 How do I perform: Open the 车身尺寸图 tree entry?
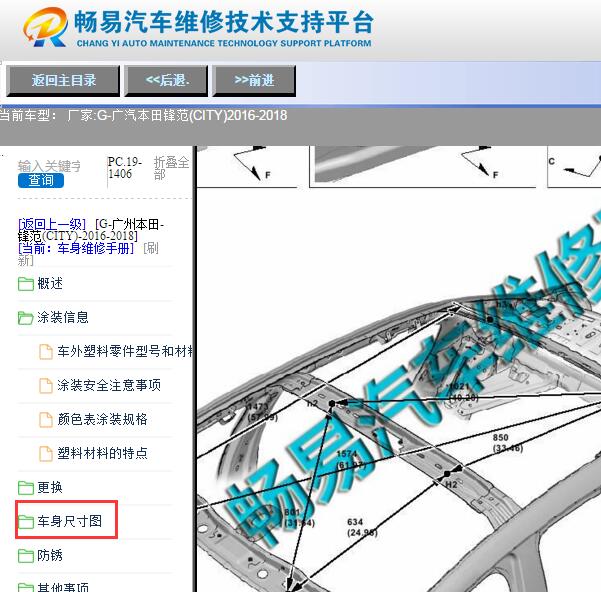[x=69, y=521]
